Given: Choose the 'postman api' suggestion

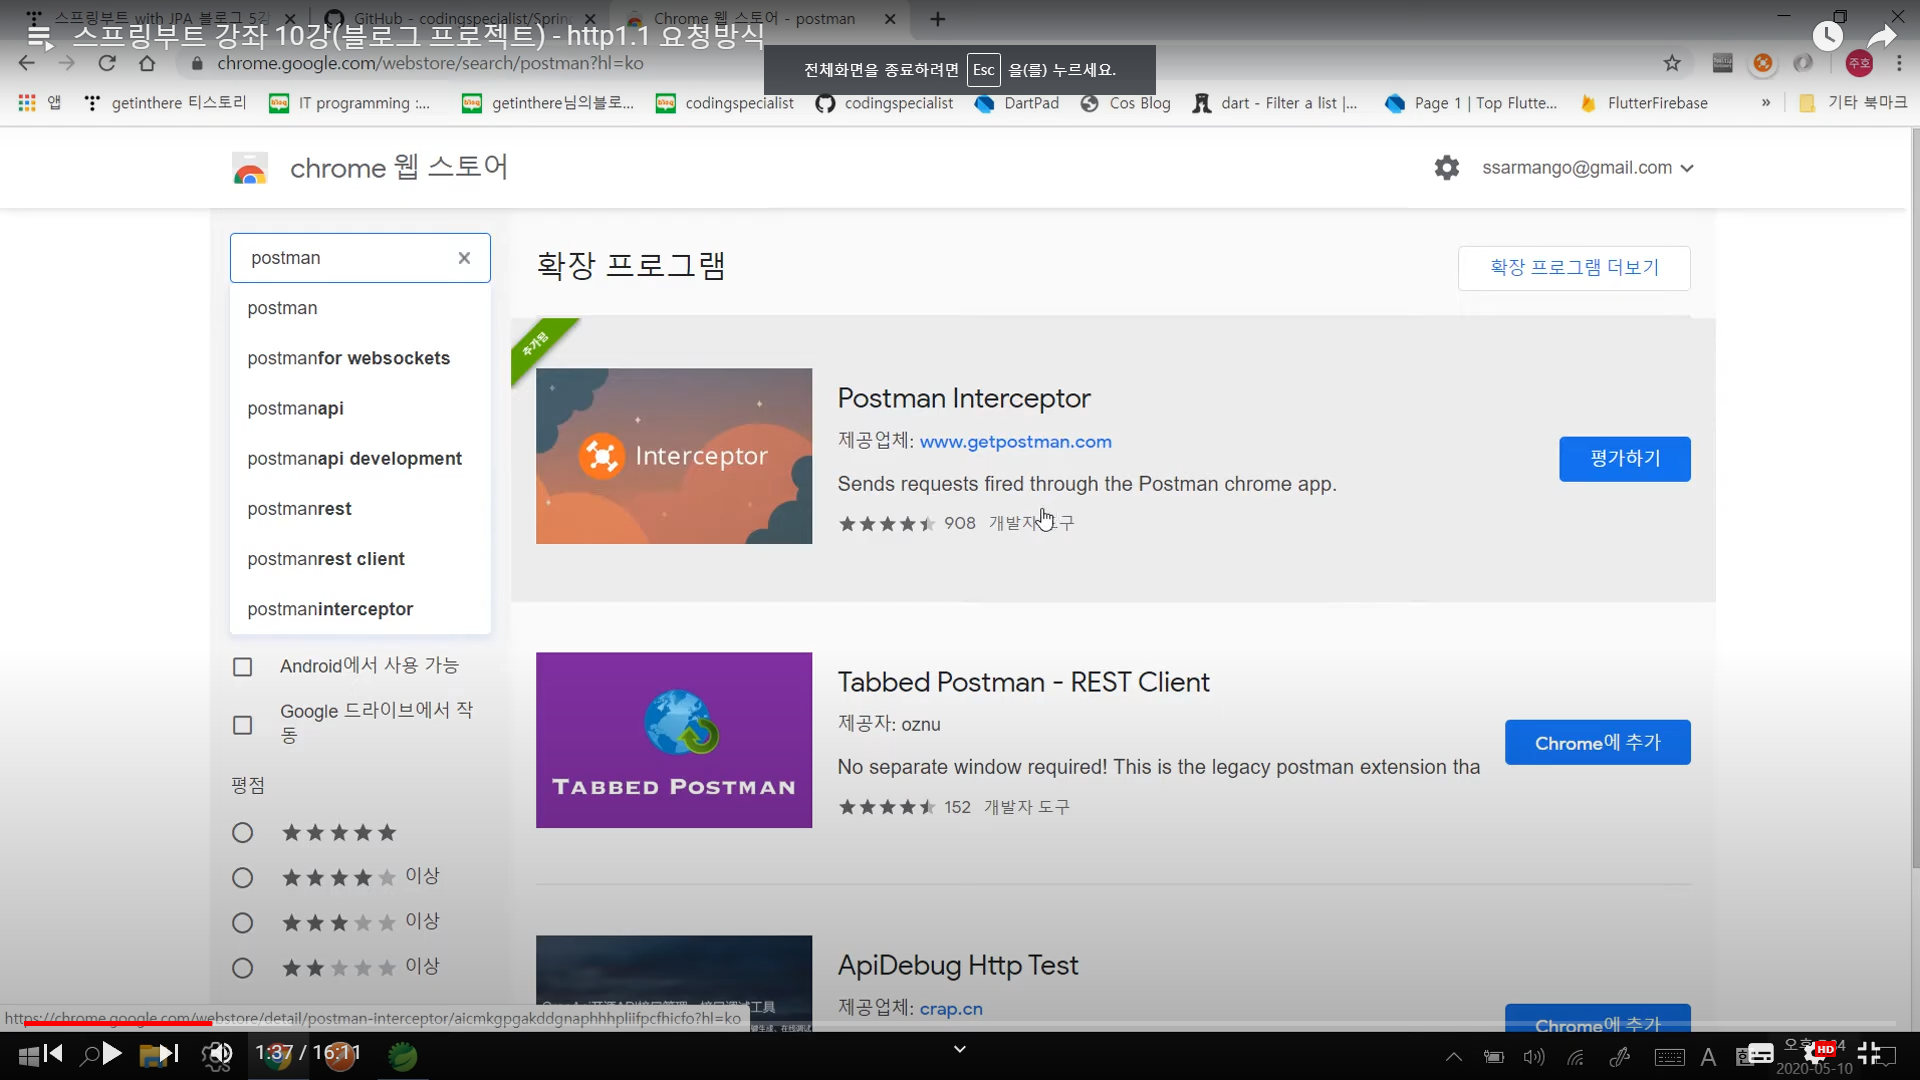Looking at the screenshot, I should point(360,408).
